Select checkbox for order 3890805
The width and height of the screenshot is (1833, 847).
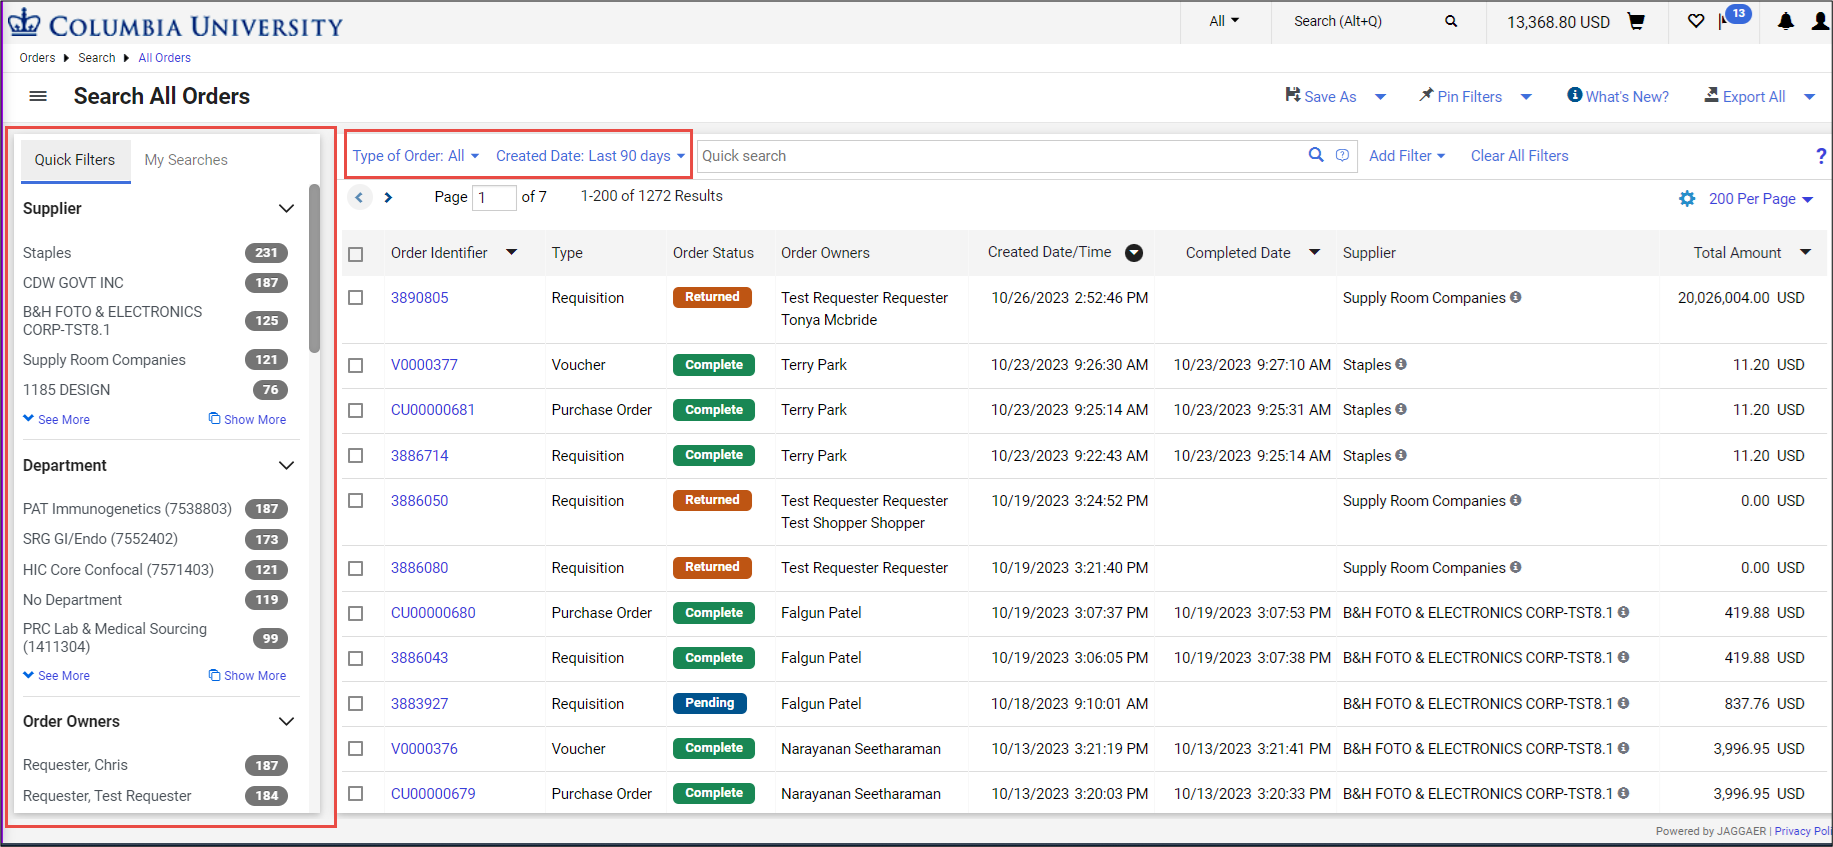(356, 298)
